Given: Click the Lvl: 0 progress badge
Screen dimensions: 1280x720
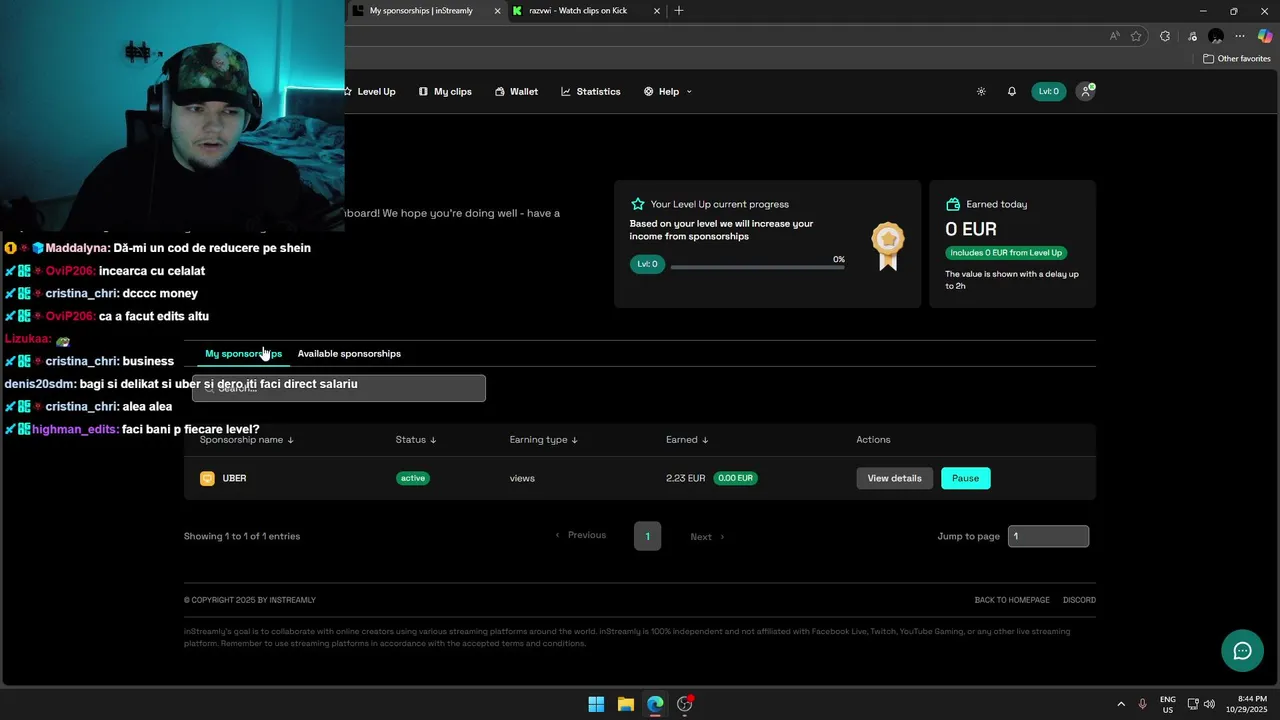Looking at the screenshot, I should [x=647, y=264].
